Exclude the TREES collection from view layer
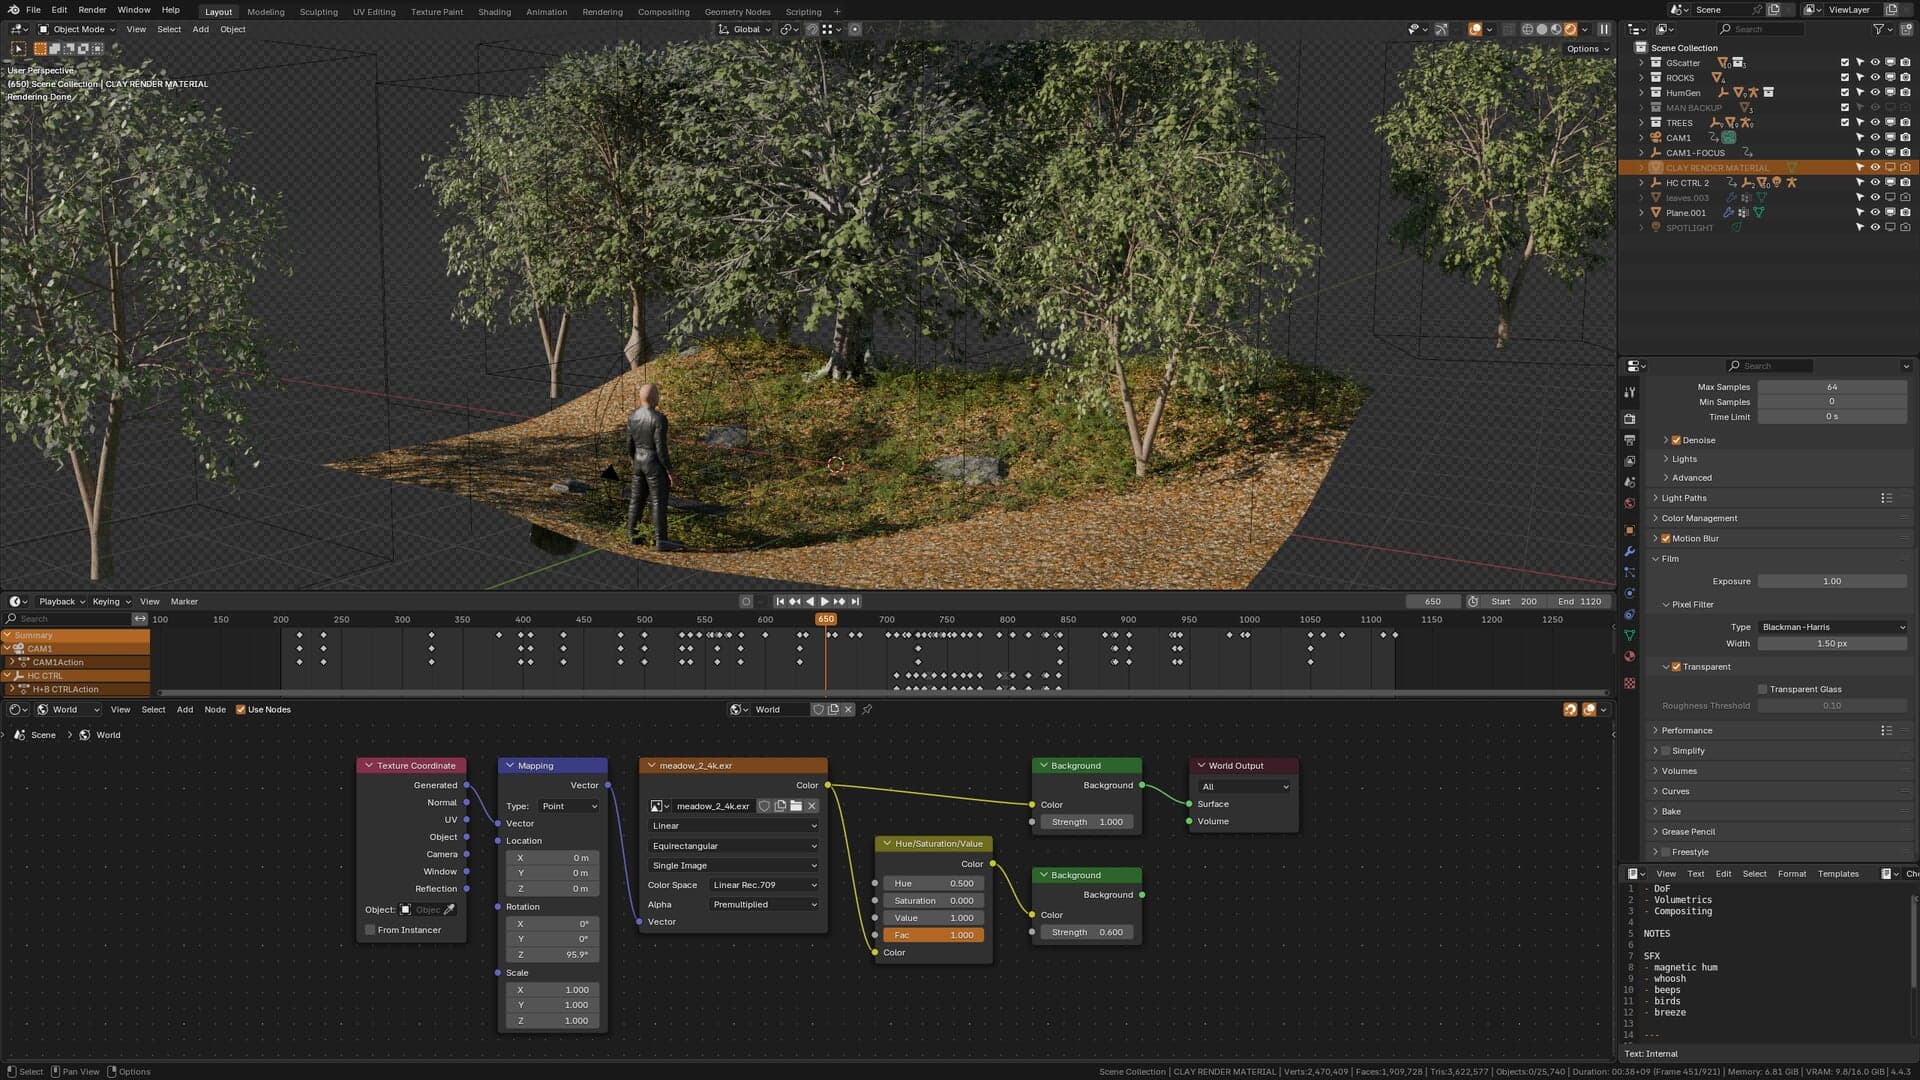 pos(1845,123)
